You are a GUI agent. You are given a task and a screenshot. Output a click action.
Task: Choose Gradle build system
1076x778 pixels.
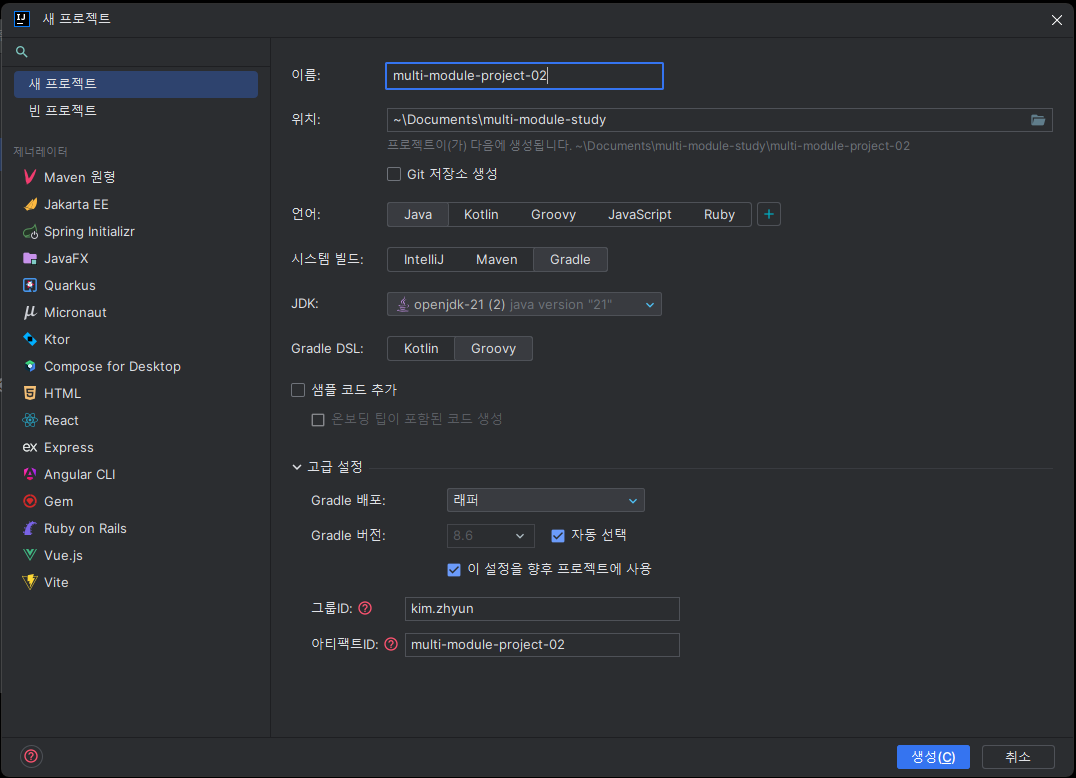point(570,259)
